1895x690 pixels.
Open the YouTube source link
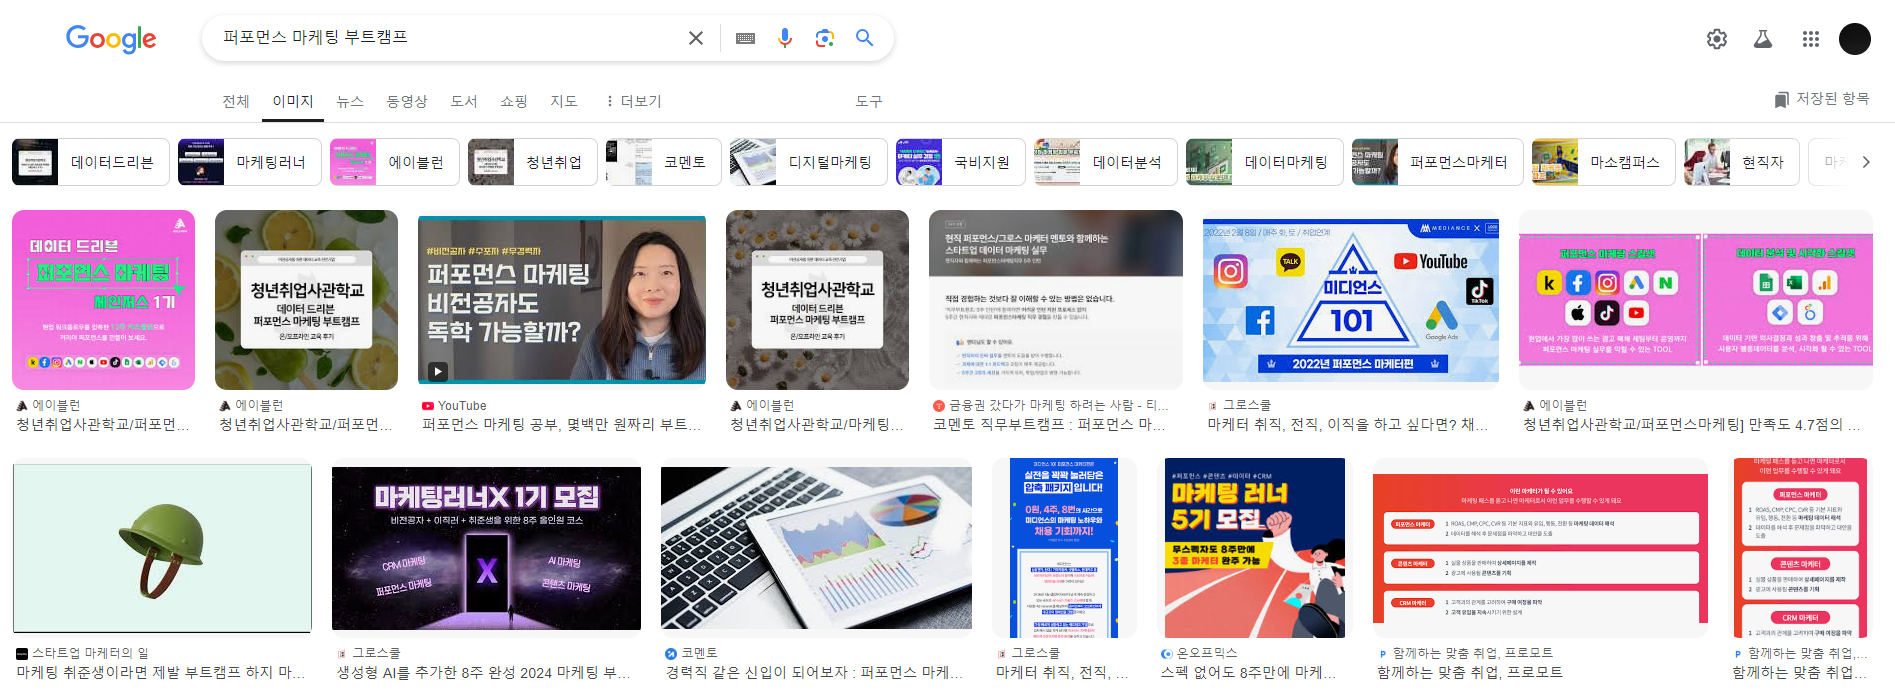coord(454,406)
